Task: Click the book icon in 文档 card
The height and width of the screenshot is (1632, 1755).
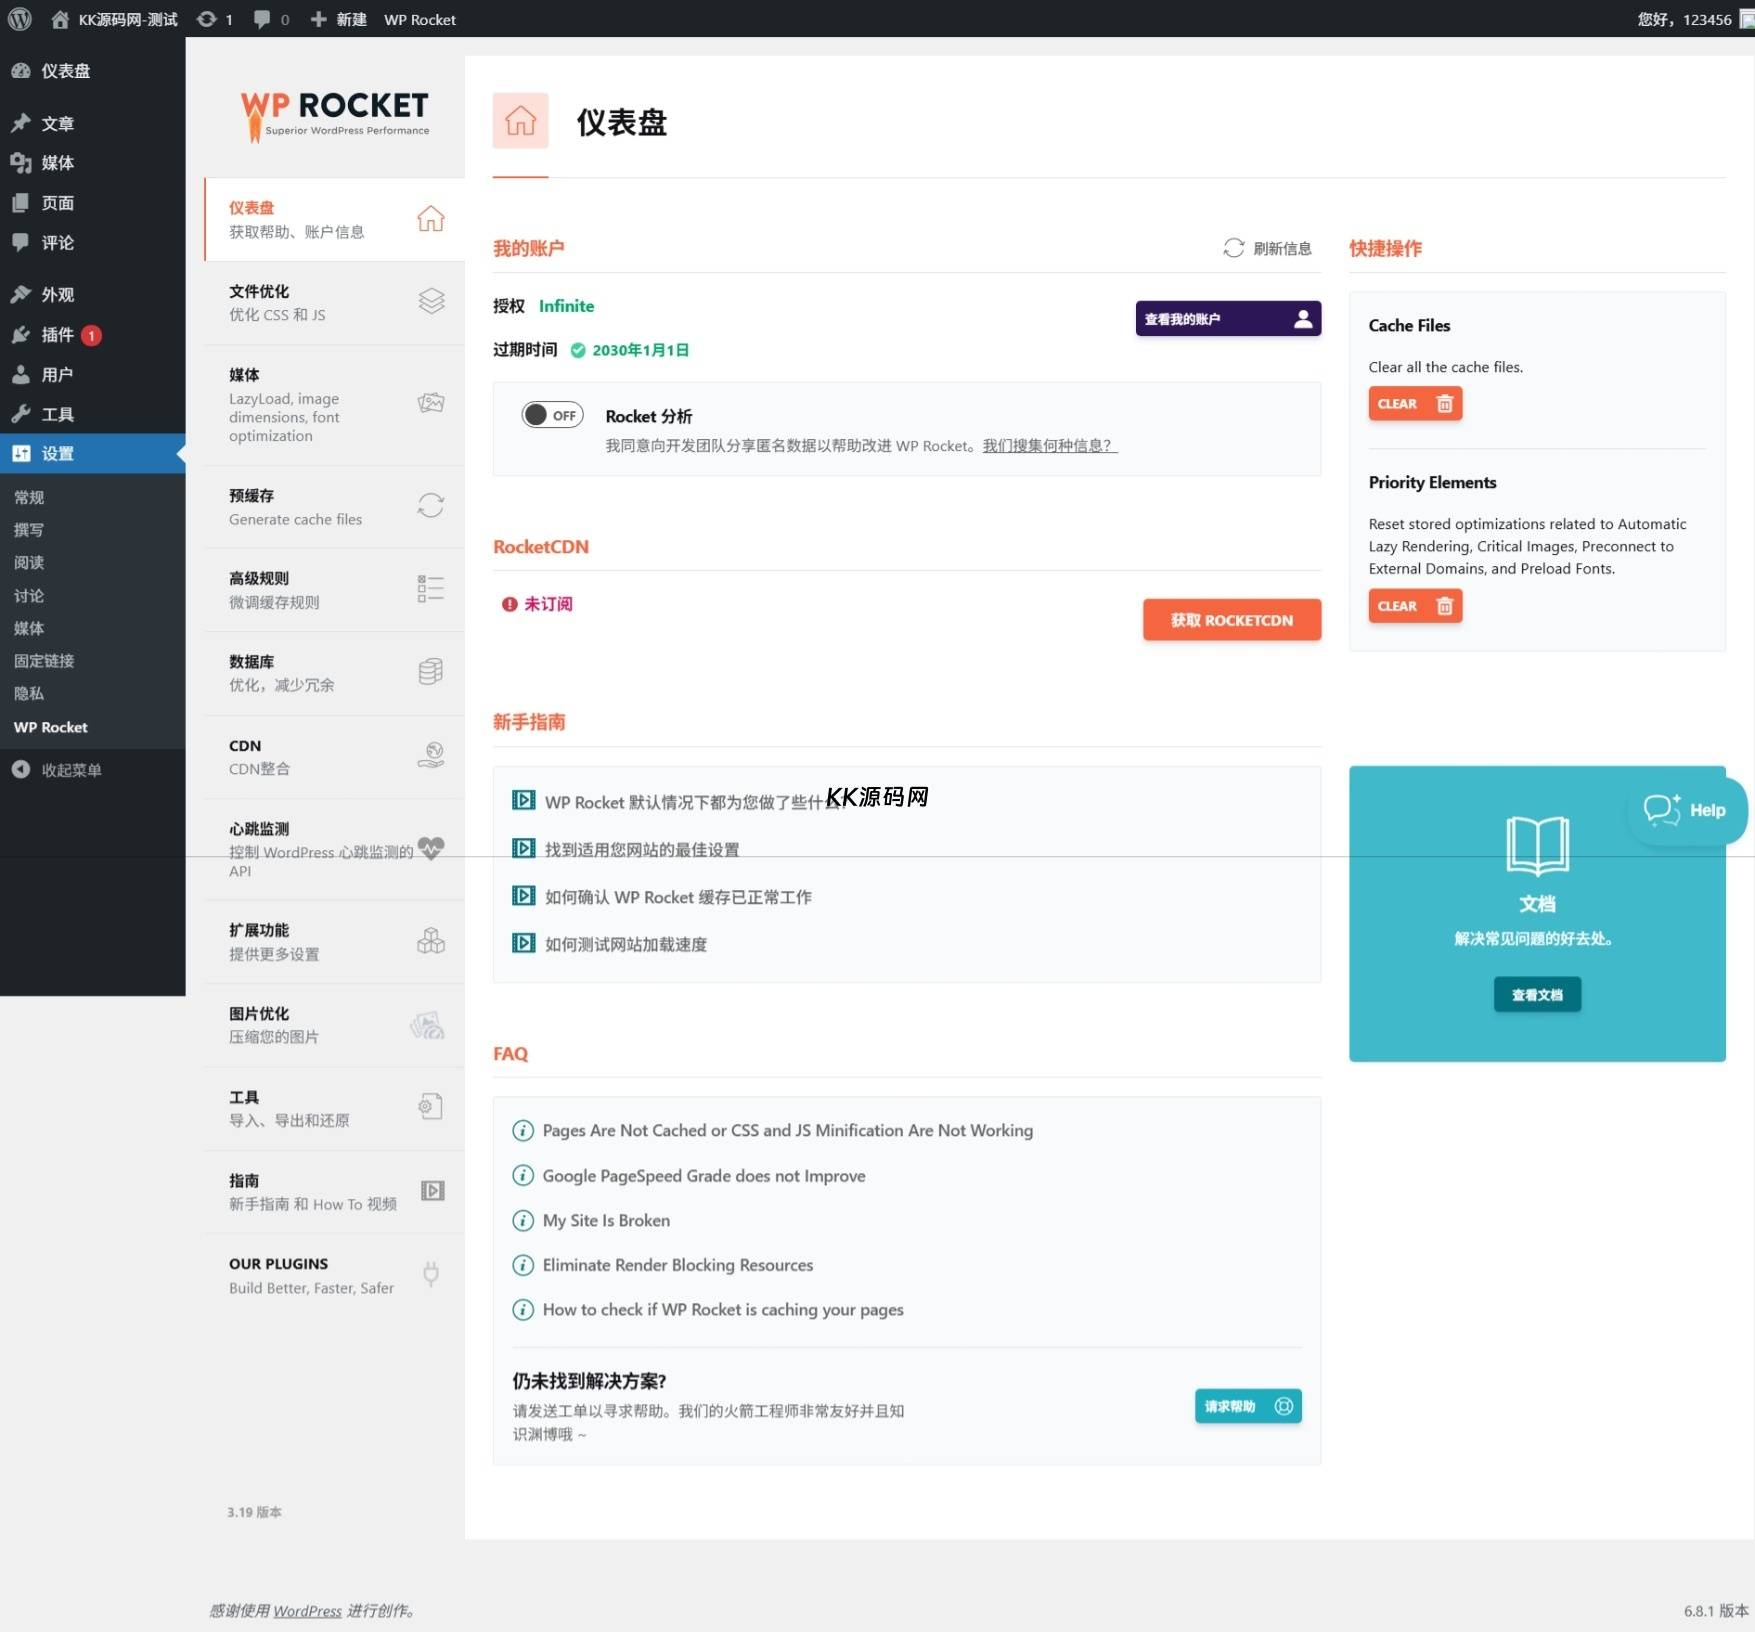Action: [1537, 845]
